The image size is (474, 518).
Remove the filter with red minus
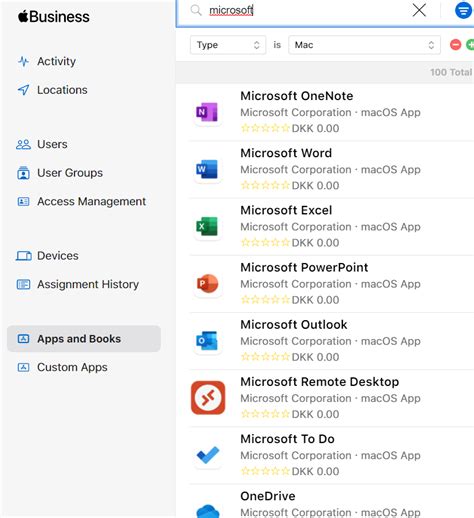pos(455,45)
